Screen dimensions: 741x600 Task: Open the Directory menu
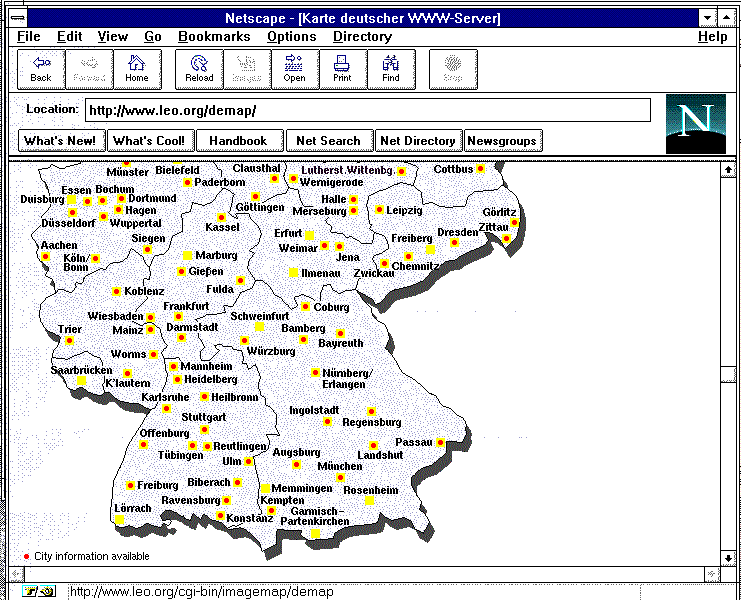pos(362,36)
